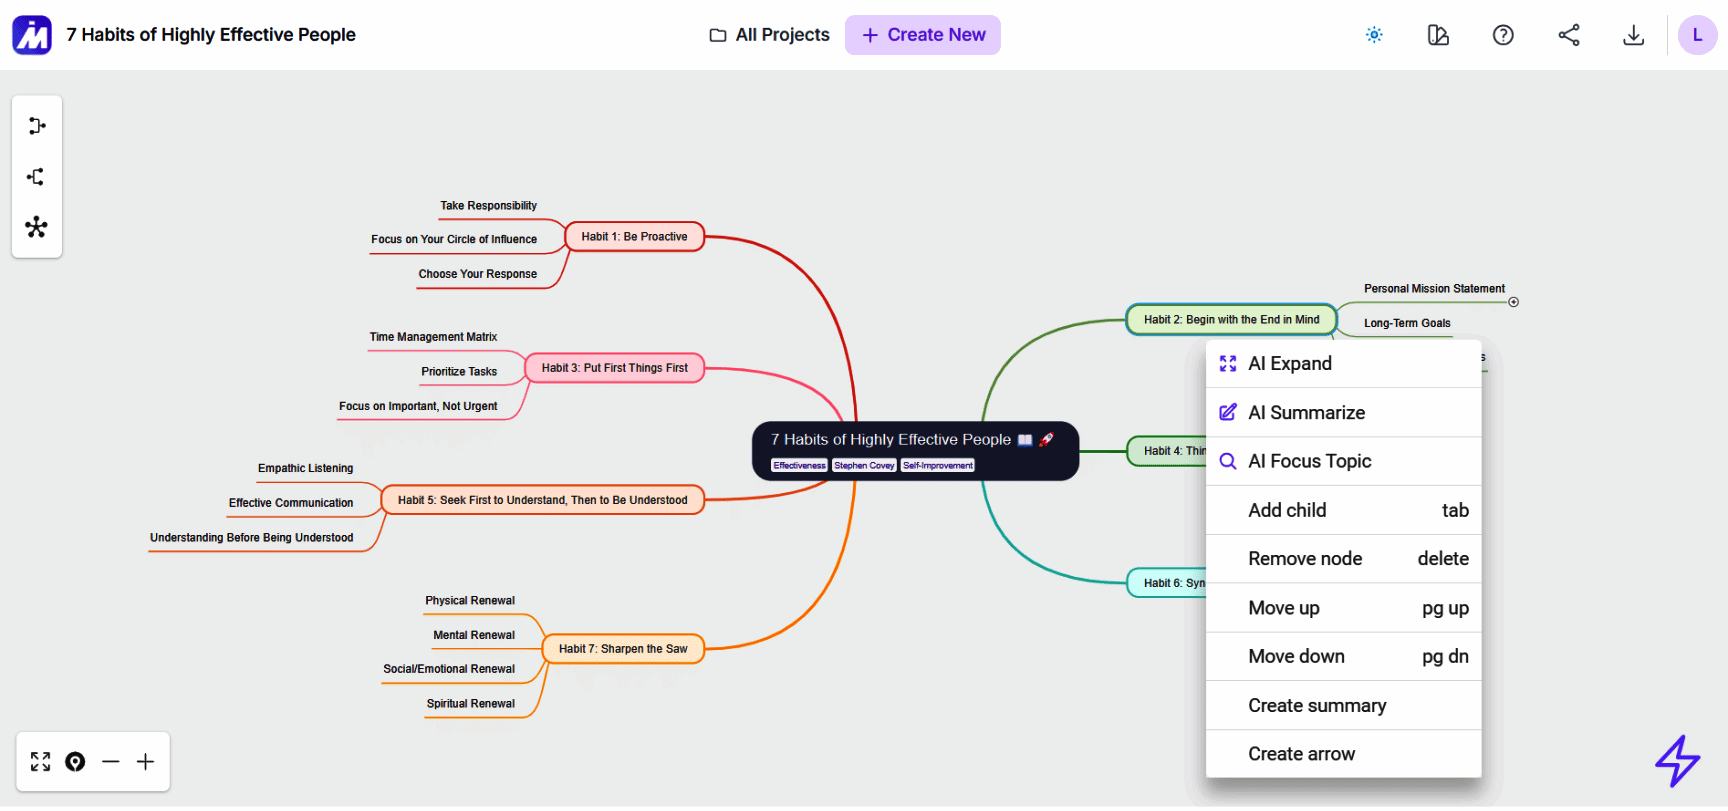Select the right-branching layout icon
Screen dimensions: 1728x811
(x=37, y=126)
